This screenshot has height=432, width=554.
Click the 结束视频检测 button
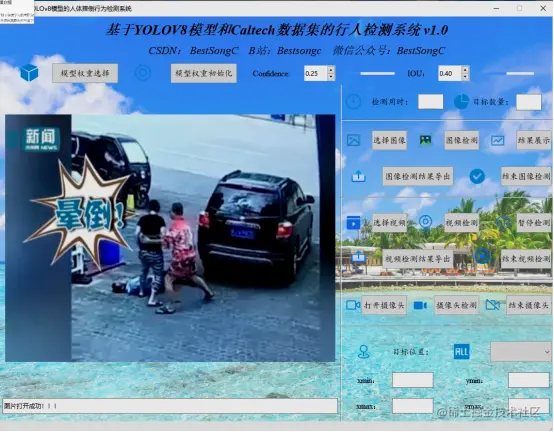526,259
